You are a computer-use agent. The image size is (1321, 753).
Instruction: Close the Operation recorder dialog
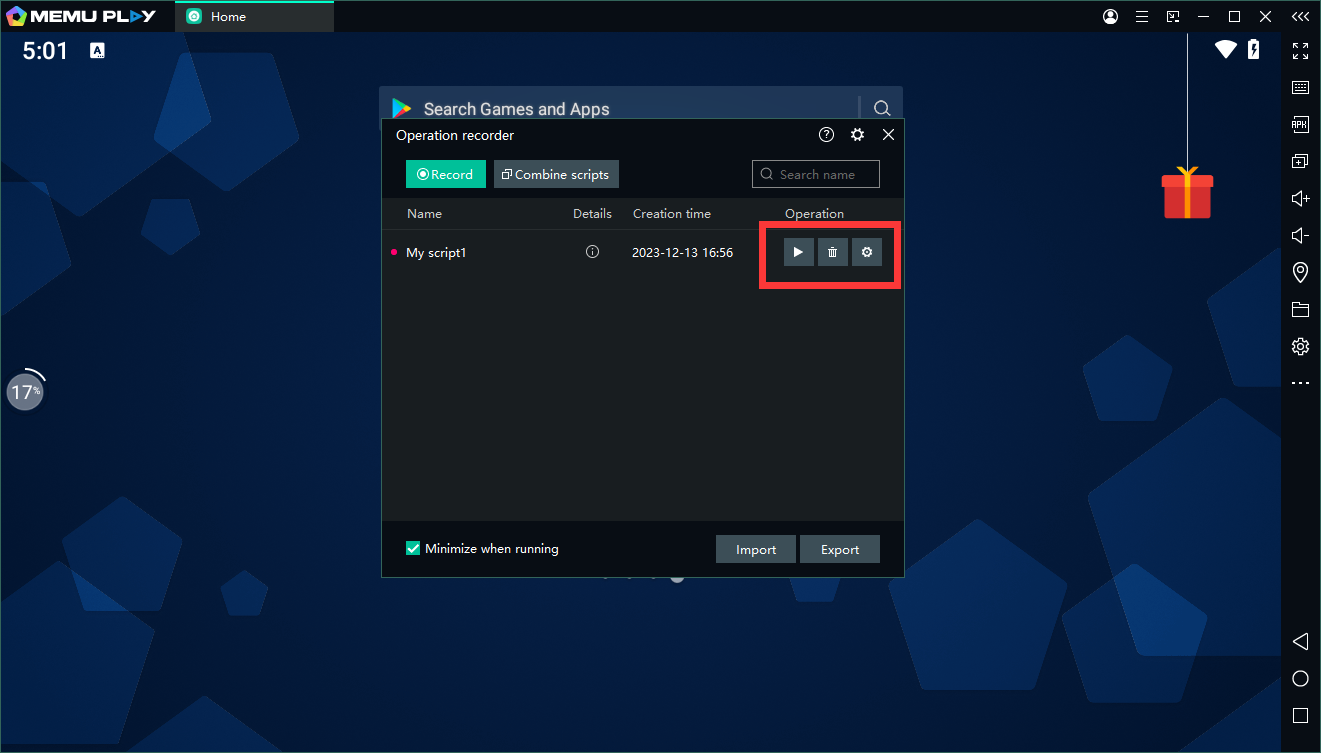tap(888, 135)
